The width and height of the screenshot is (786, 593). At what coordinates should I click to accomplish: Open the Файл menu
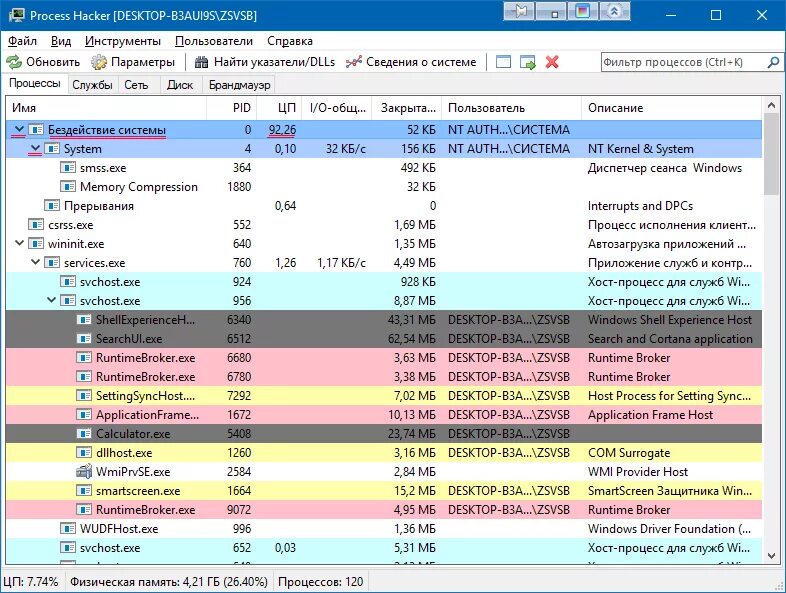point(23,41)
